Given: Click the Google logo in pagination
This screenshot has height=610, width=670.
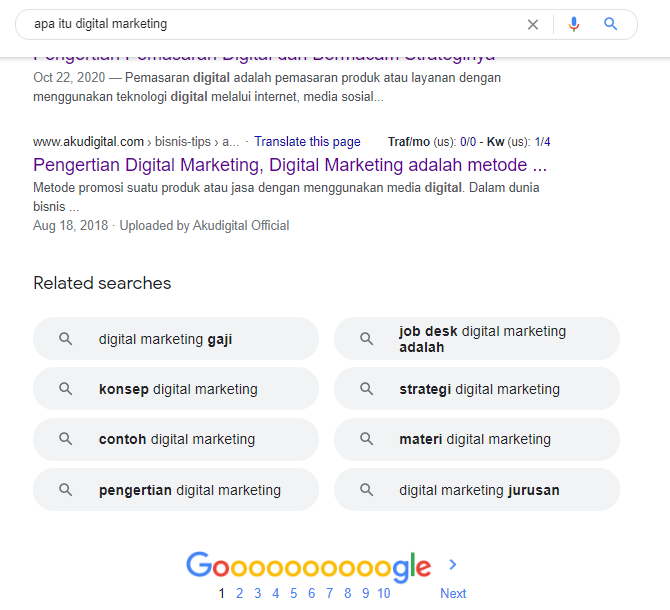Looking at the screenshot, I should click(308, 567).
